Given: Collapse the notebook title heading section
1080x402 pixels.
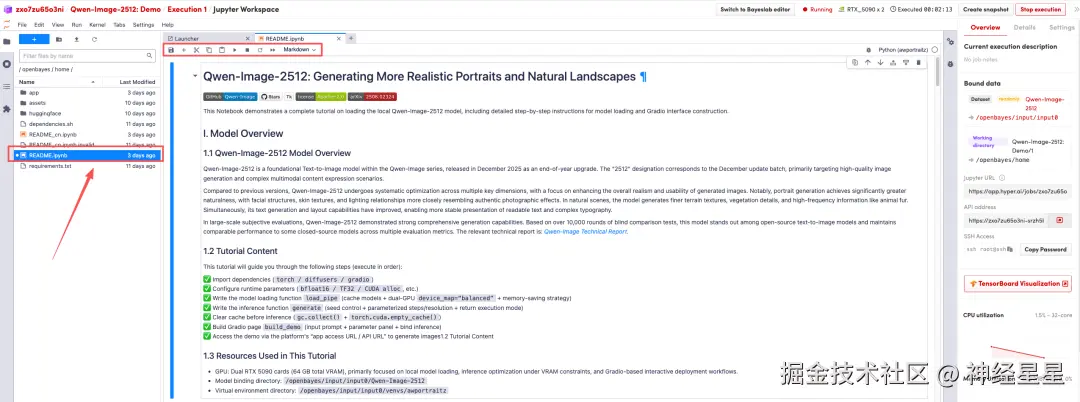Looking at the screenshot, I should click(195, 76).
